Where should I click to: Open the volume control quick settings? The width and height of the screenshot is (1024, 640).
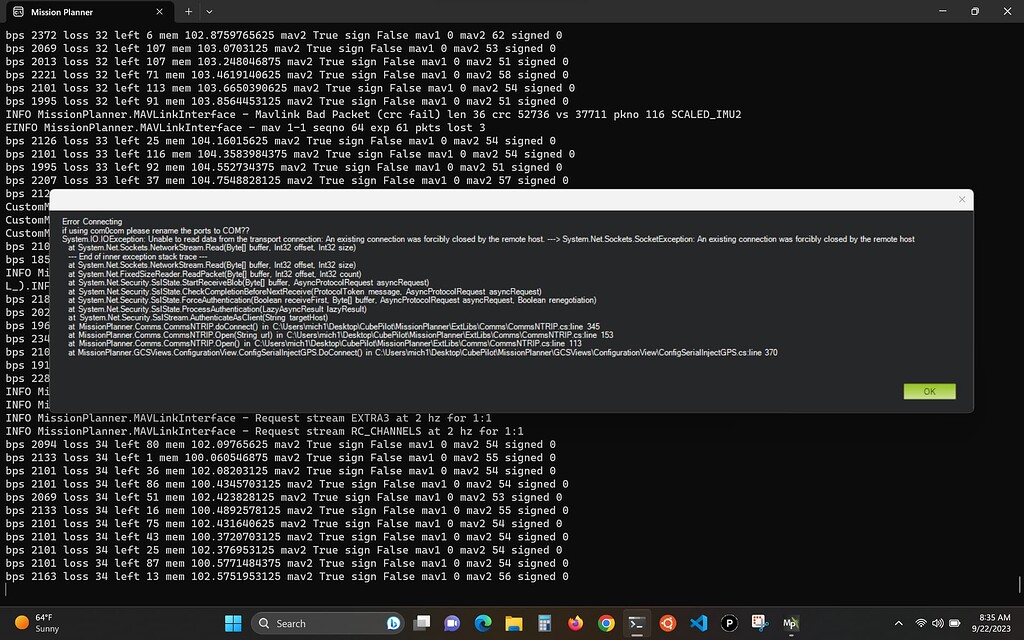(x=937, y=622)
